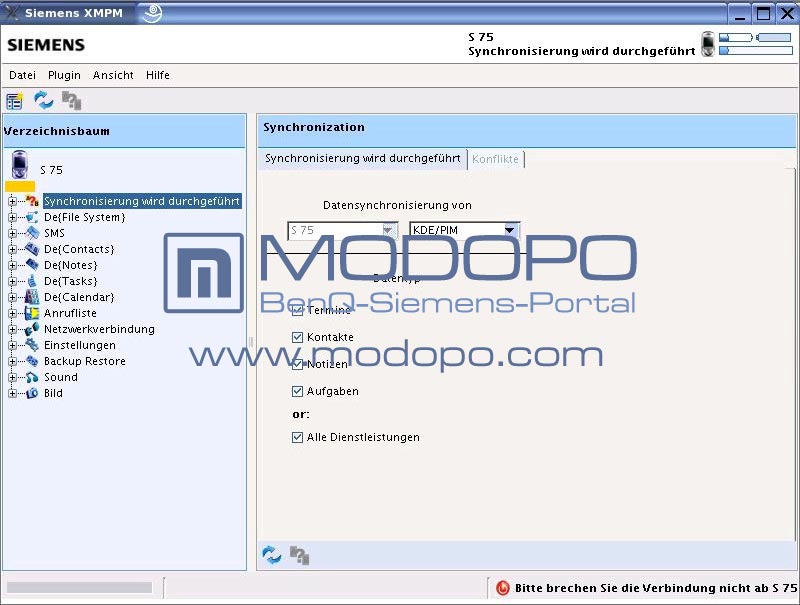The height and width of the screenshot is (605, 800).
Task: Expand the De{File System} tree node
Action: pyautogui.click(x=12, y=217)
